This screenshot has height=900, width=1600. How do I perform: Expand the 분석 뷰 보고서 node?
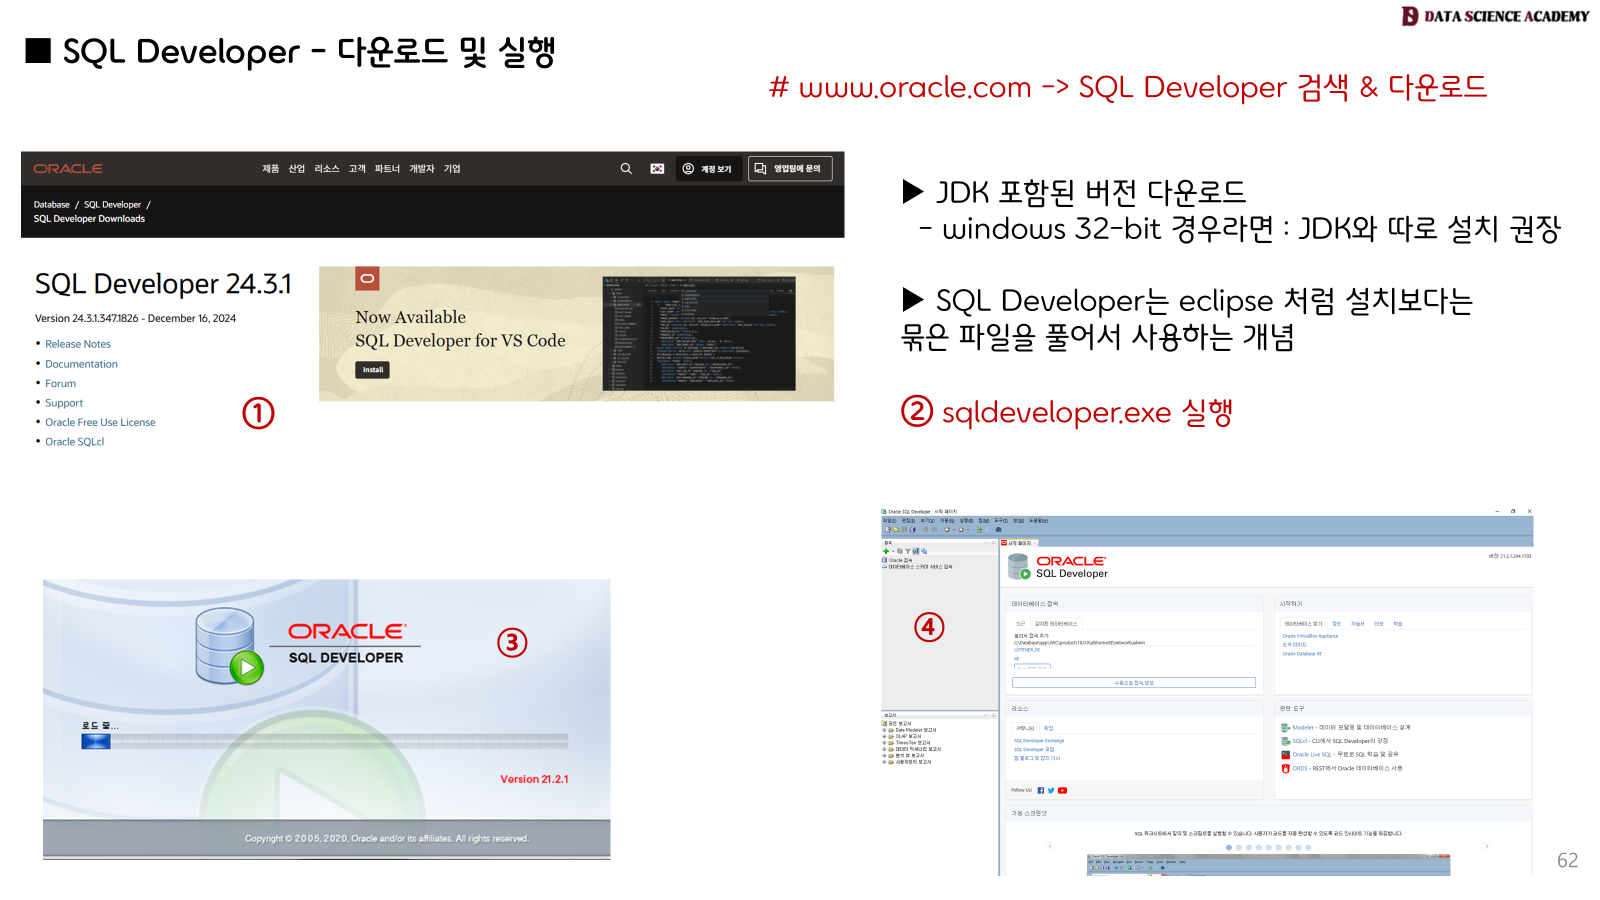[884, 756]
